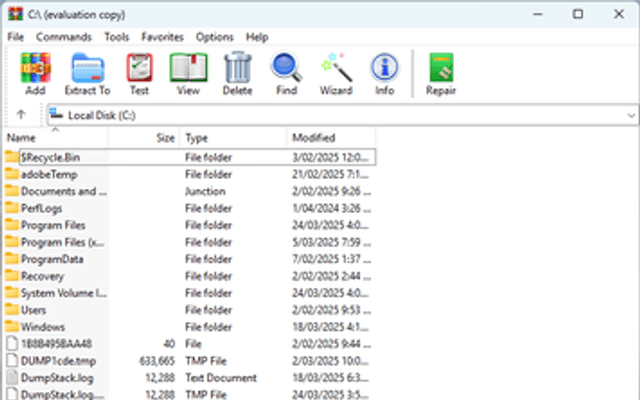Maximize the WinRAR window
Screen dimensions: 640x400
tap(578, 14)
